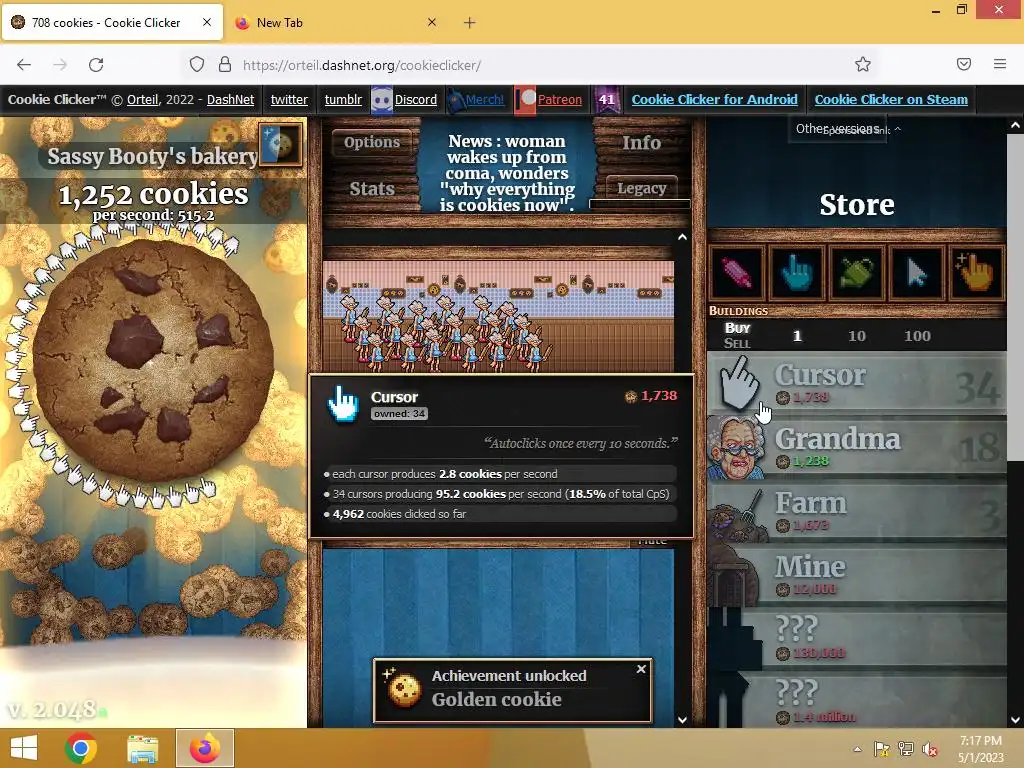This screenshot has height=768, width=1024.
Task: Click the Discord logo icon
Action: pos(382,100)
